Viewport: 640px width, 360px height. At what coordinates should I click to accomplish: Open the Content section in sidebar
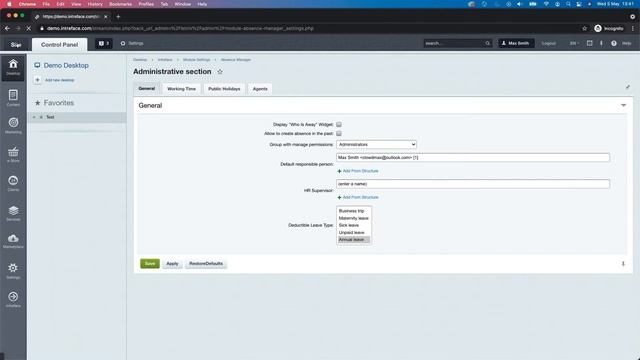click(13, 98)
